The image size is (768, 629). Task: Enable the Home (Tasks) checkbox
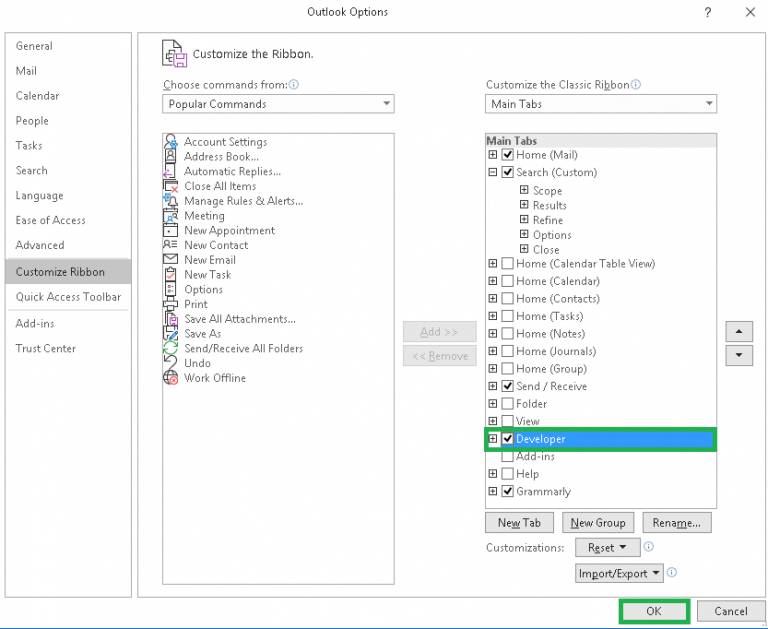(508, 316)
